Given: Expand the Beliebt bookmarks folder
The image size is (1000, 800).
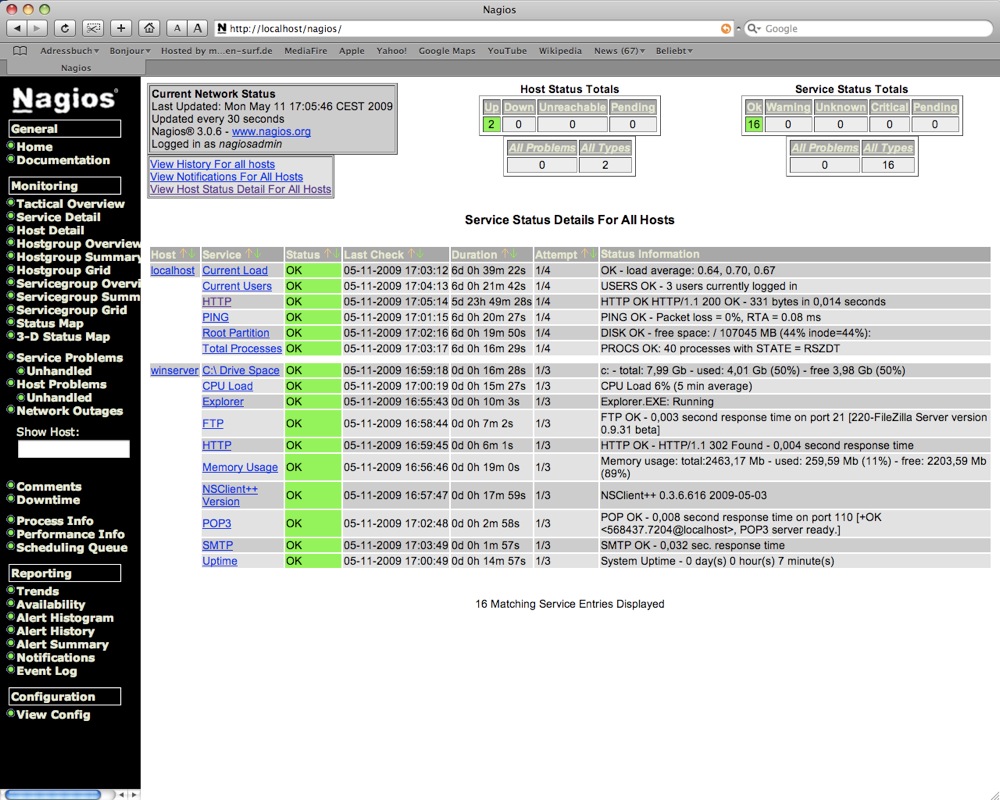Looking at the screenshot, I should (673, 51).
